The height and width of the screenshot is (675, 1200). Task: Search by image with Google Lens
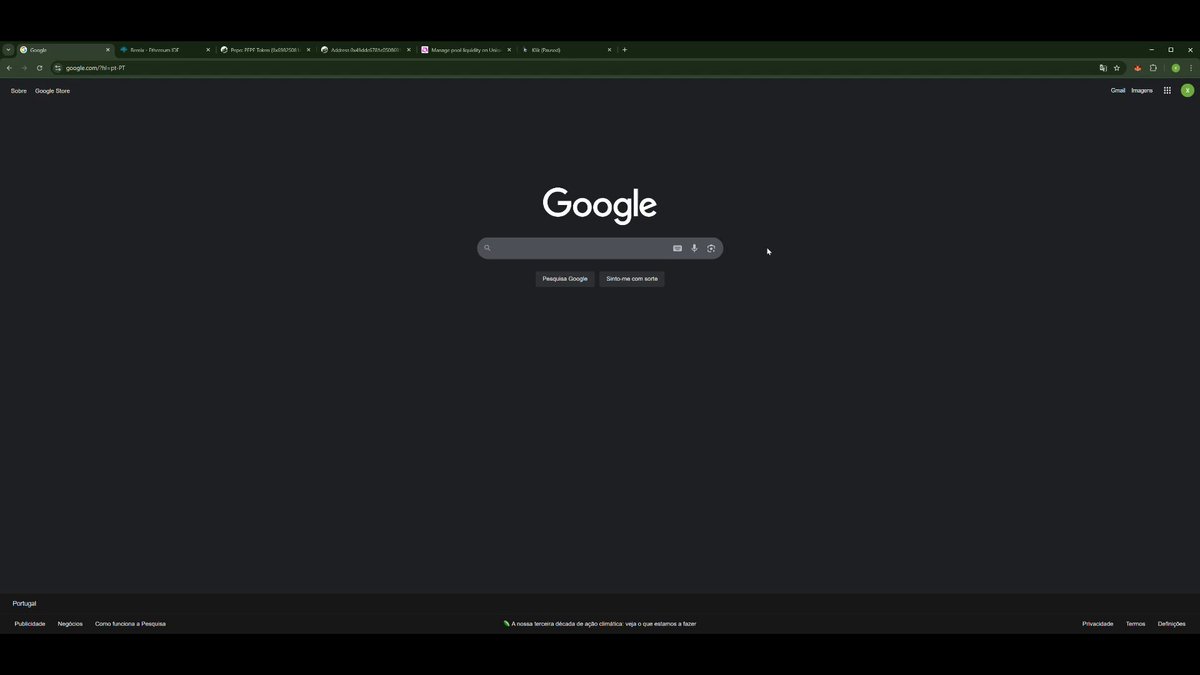[711, 248]
